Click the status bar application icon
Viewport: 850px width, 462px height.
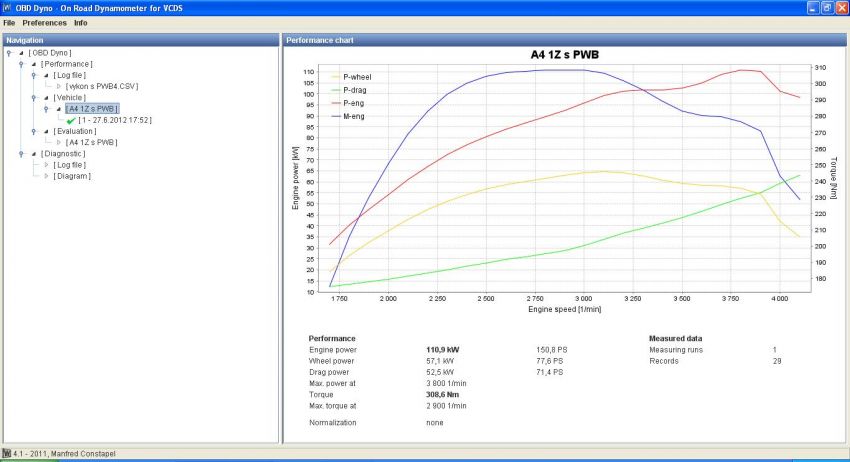click(7, 453)
